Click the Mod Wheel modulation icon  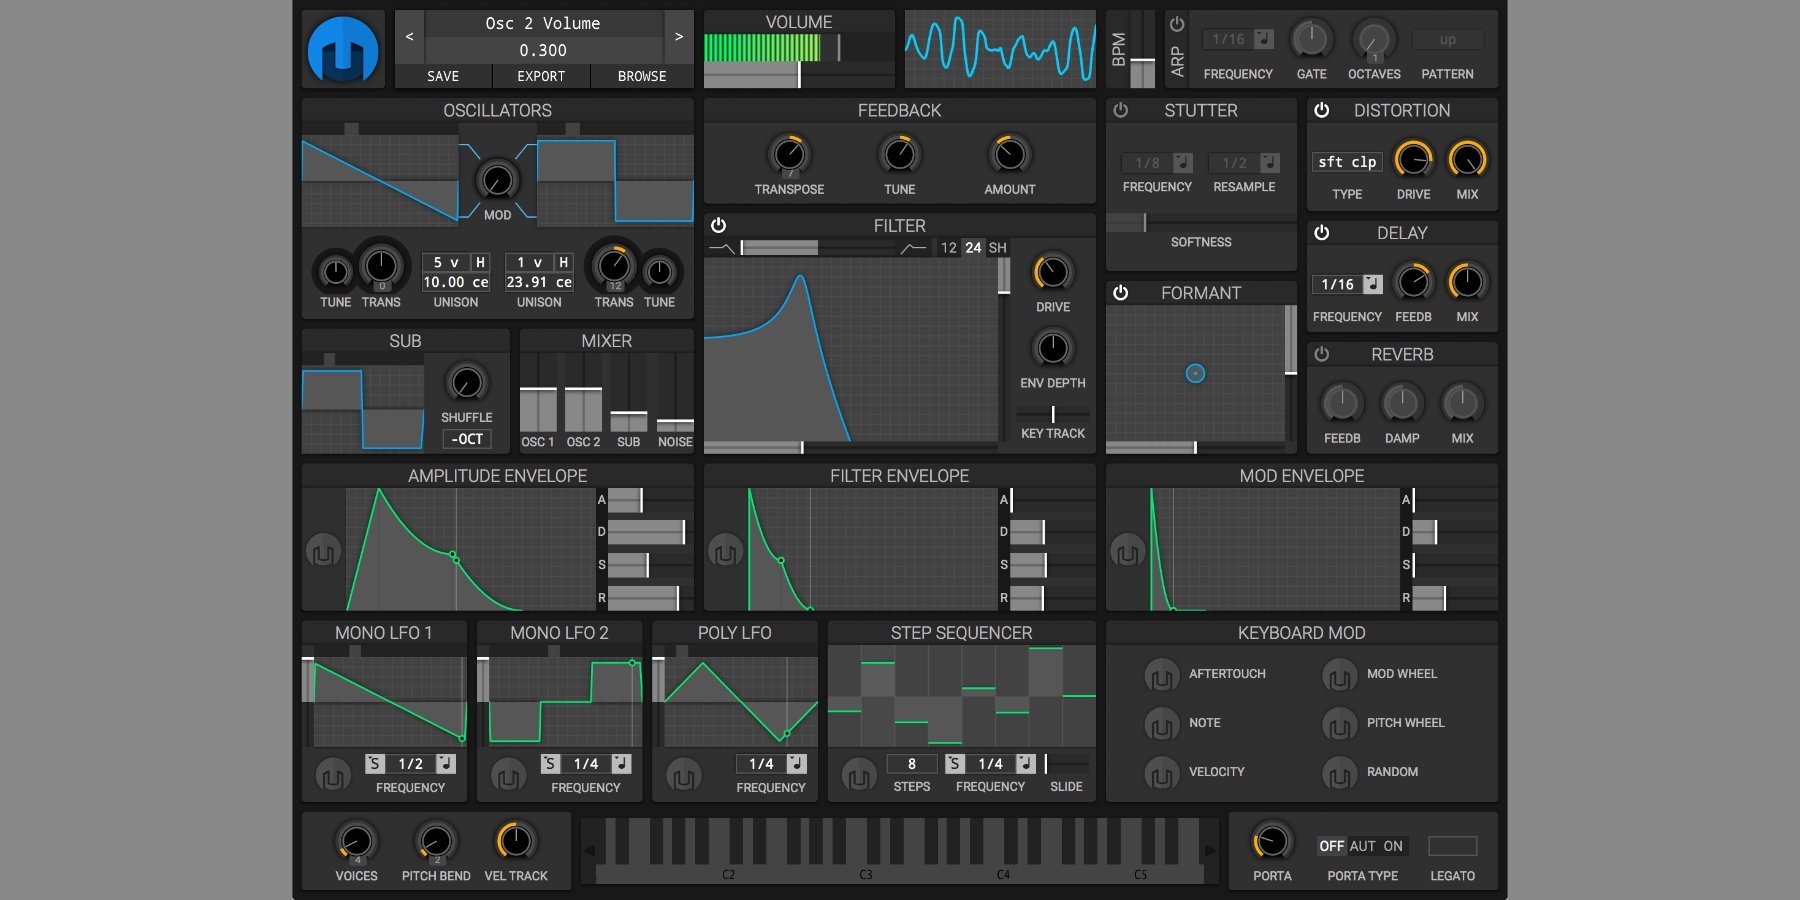tap(1339, 675)
